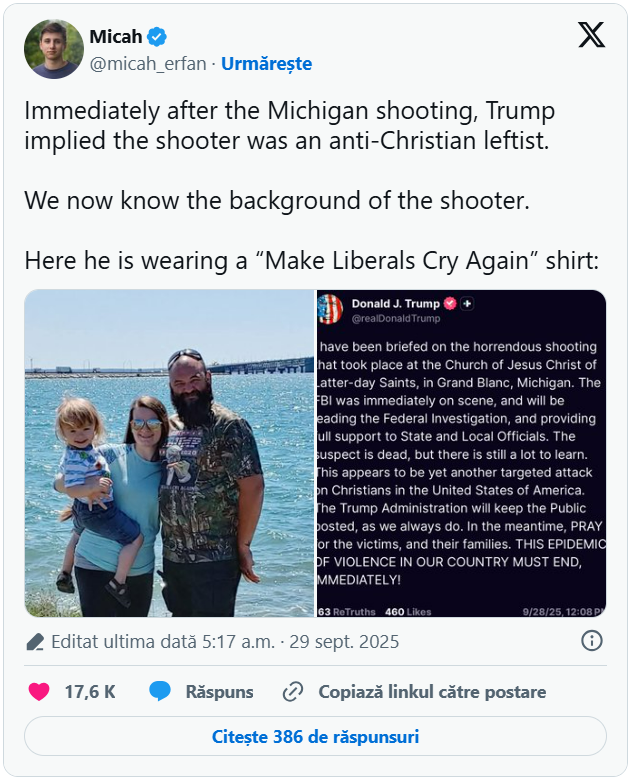Open the @micah_erfan handle link
This screenshot has height=779, width=629.
148,64
